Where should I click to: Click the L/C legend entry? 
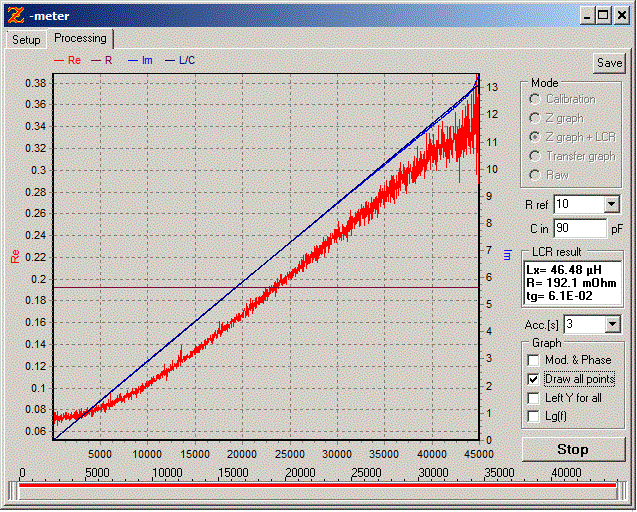pyautogui.click(x=180, y=61)
